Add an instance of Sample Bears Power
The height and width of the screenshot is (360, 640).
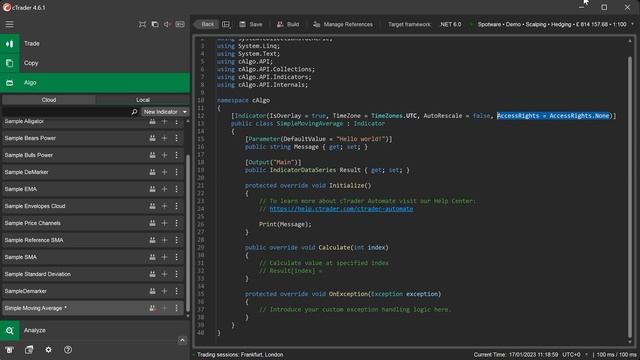[164, 138]
